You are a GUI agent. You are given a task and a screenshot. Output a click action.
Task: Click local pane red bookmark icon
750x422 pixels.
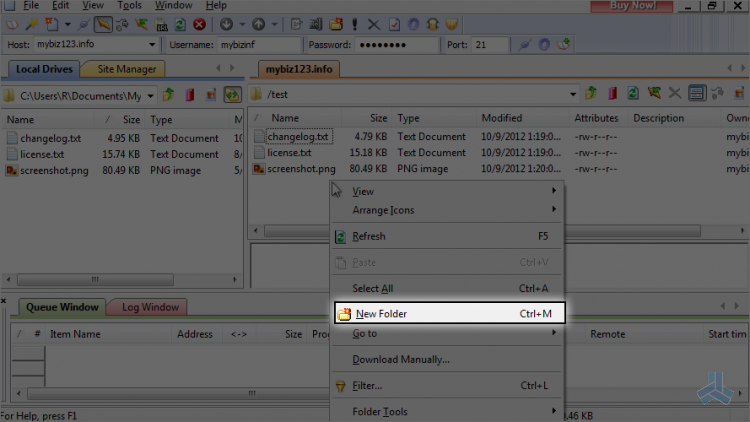click(190, 95)
